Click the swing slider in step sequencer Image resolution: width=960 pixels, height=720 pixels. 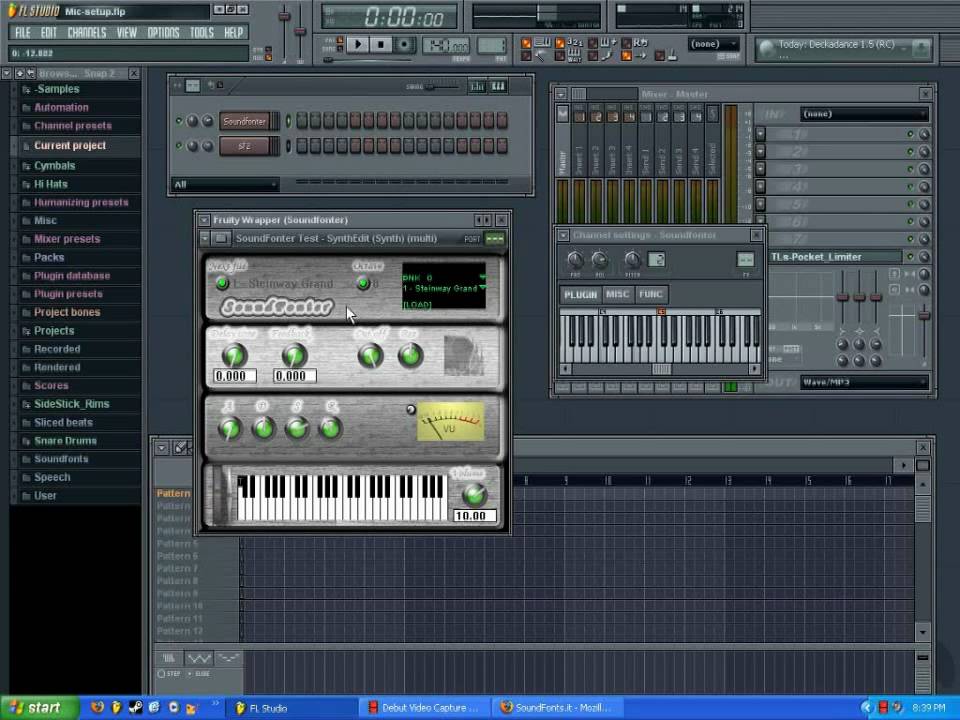[442, 87]
